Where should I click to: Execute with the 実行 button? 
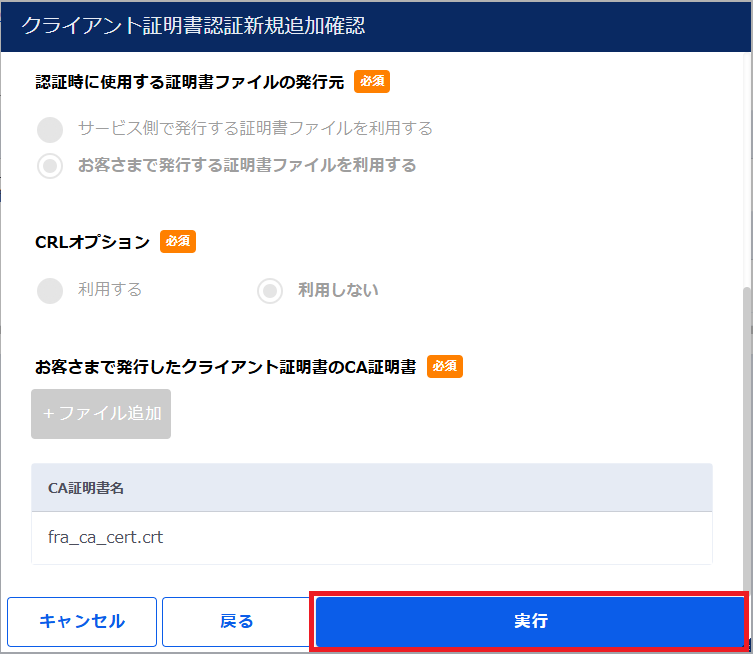pyautogui.click(x=530, y=621)
